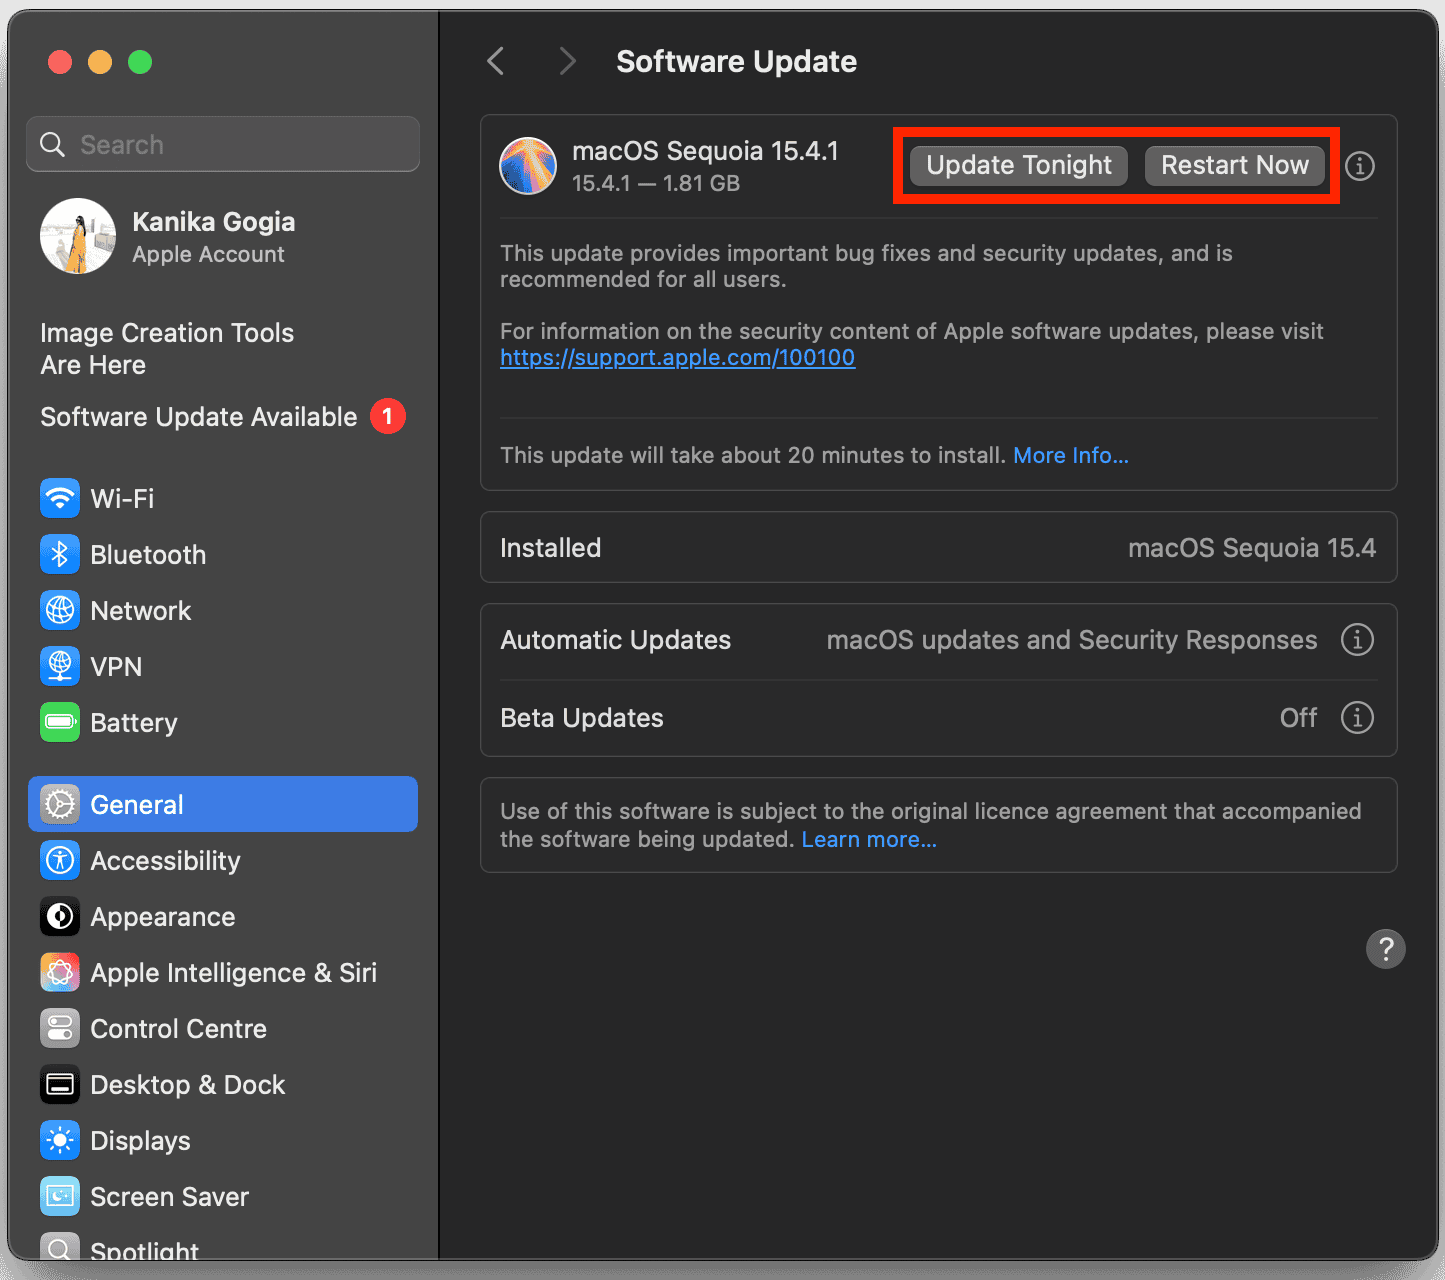
Task: Click the Update Tonight button
Action: pos(1018,166)
